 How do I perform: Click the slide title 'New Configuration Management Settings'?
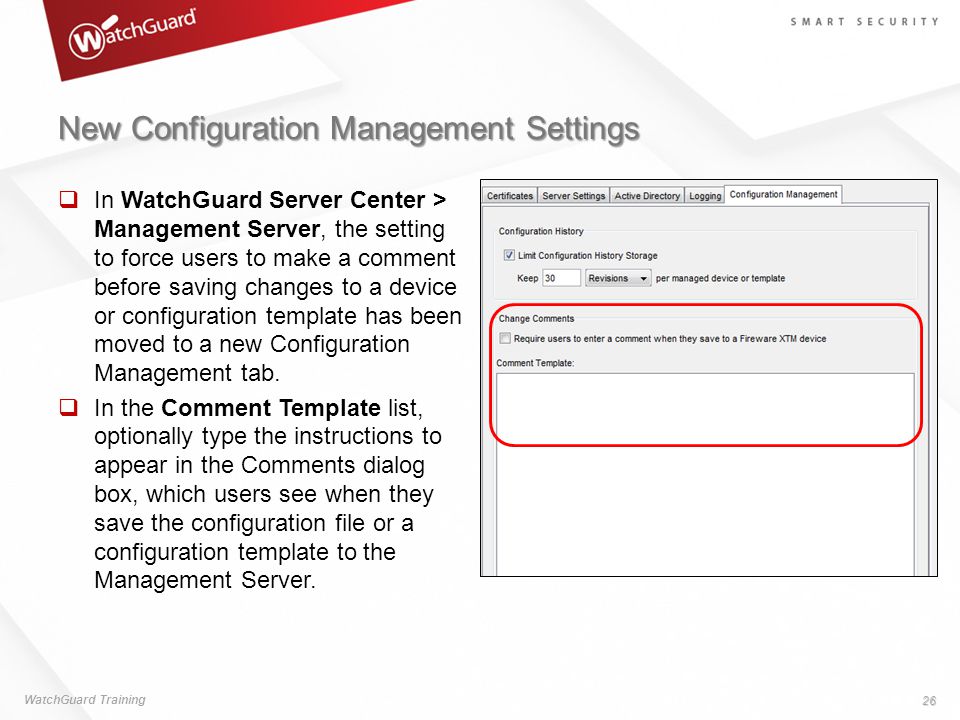click(x=349, y=129)
